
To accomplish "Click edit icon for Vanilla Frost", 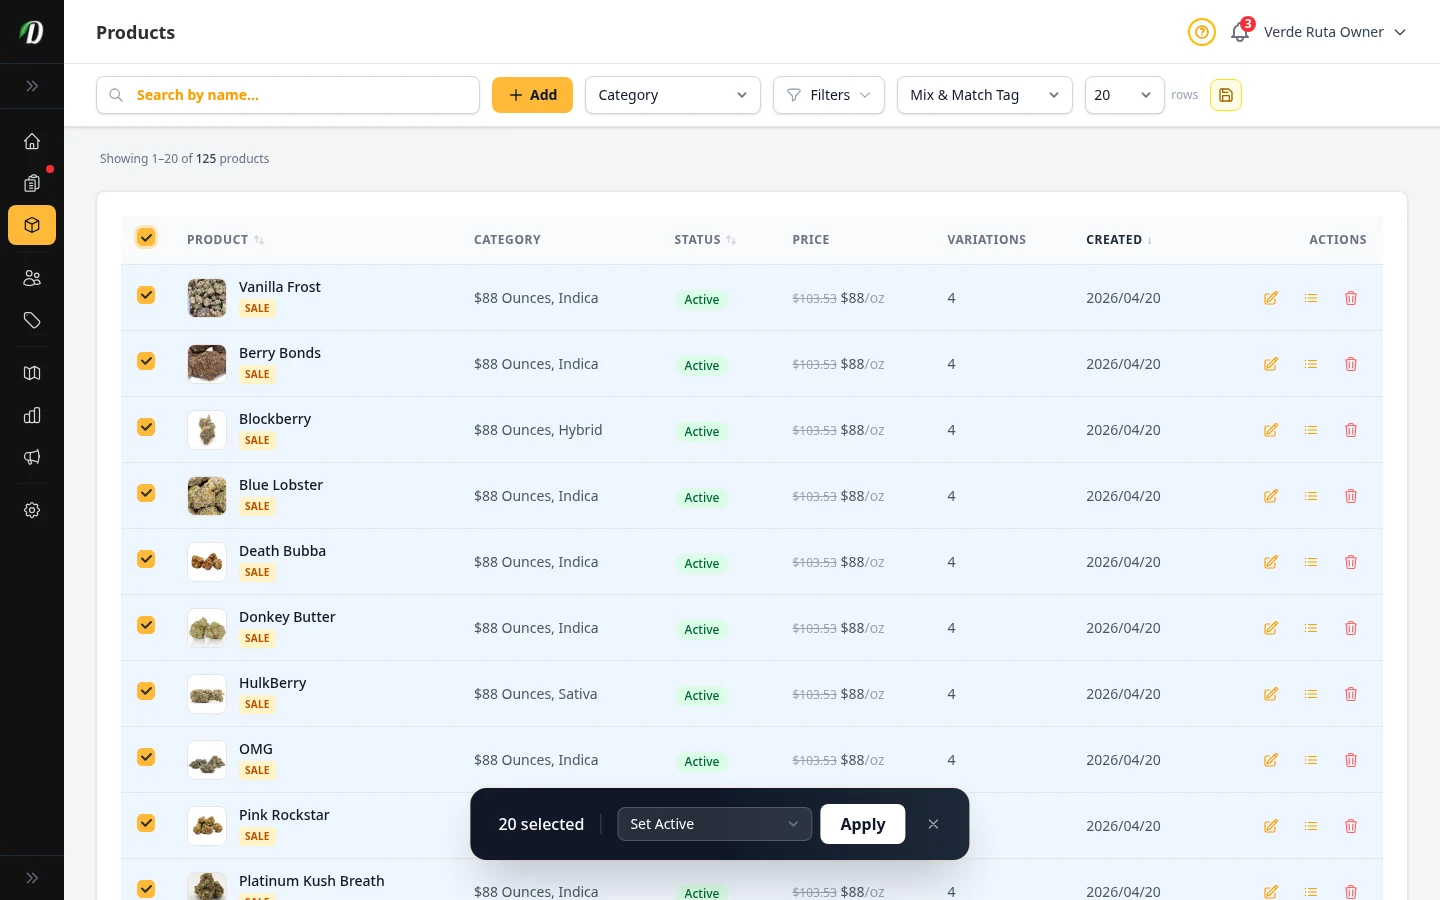I will click(x=1270, y=298).
